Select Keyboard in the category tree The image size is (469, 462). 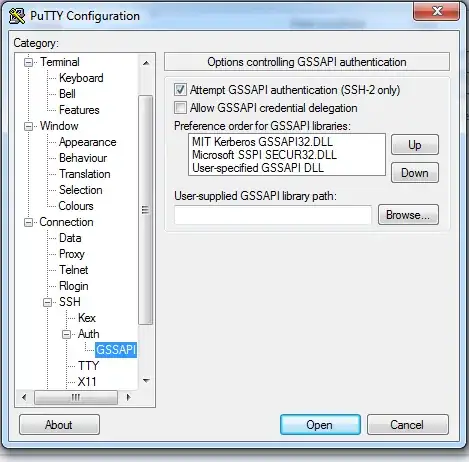[x=81, y=78]
